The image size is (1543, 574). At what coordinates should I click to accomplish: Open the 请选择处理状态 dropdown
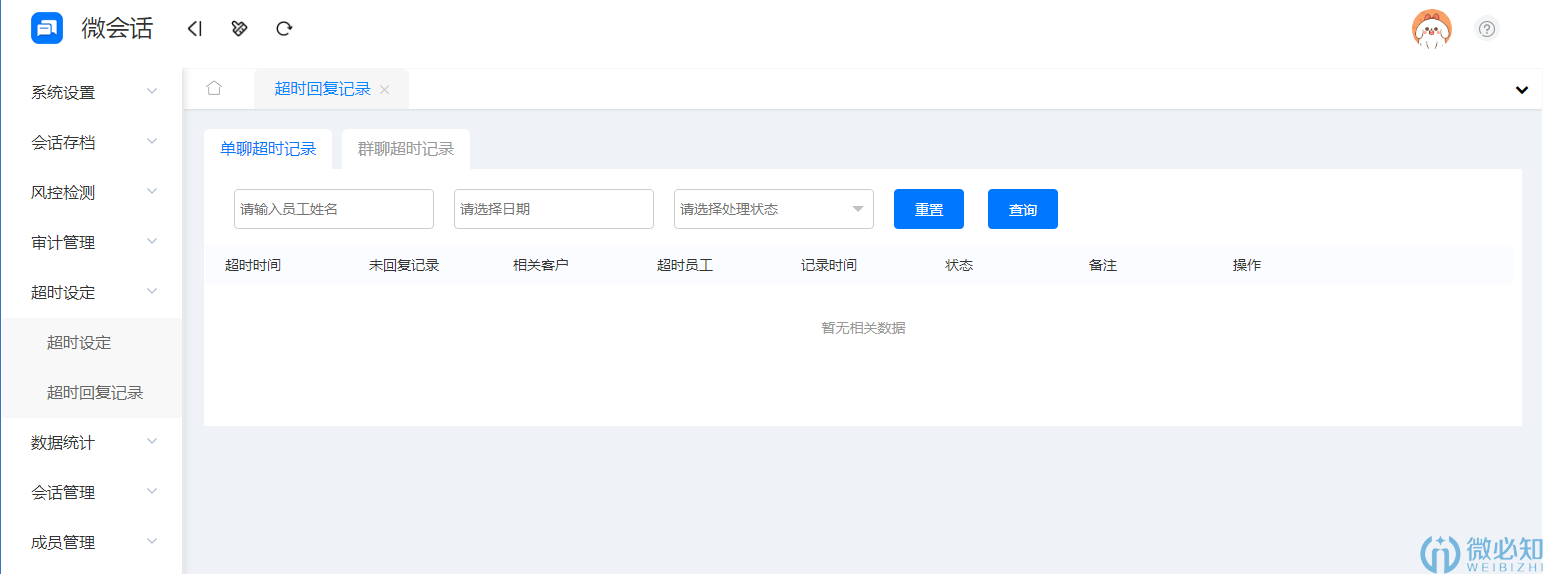(774, 209)
